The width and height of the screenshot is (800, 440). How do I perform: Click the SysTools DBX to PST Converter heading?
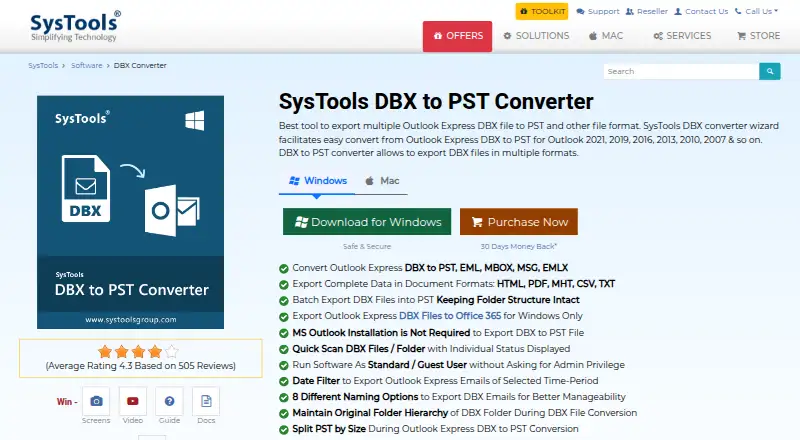pyautogui.click(x=436, y=102)
